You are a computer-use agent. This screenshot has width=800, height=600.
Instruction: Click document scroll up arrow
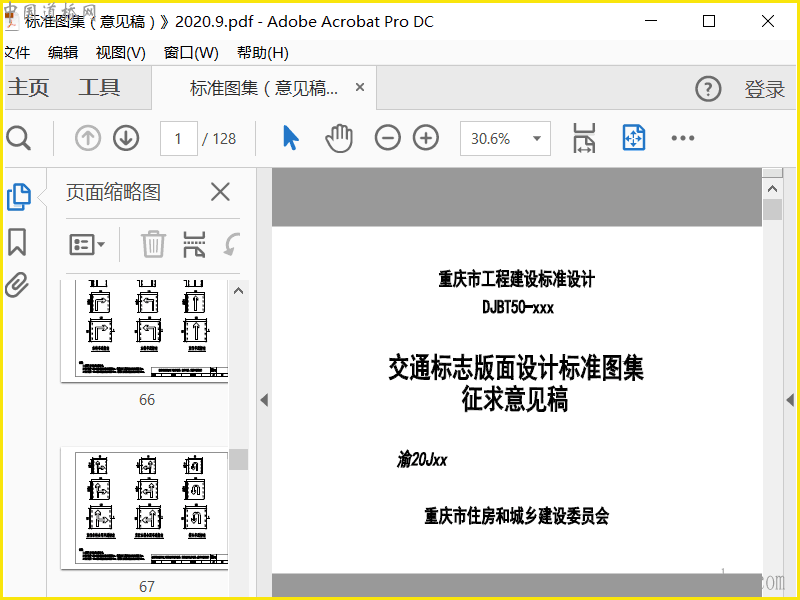point(772,189)
